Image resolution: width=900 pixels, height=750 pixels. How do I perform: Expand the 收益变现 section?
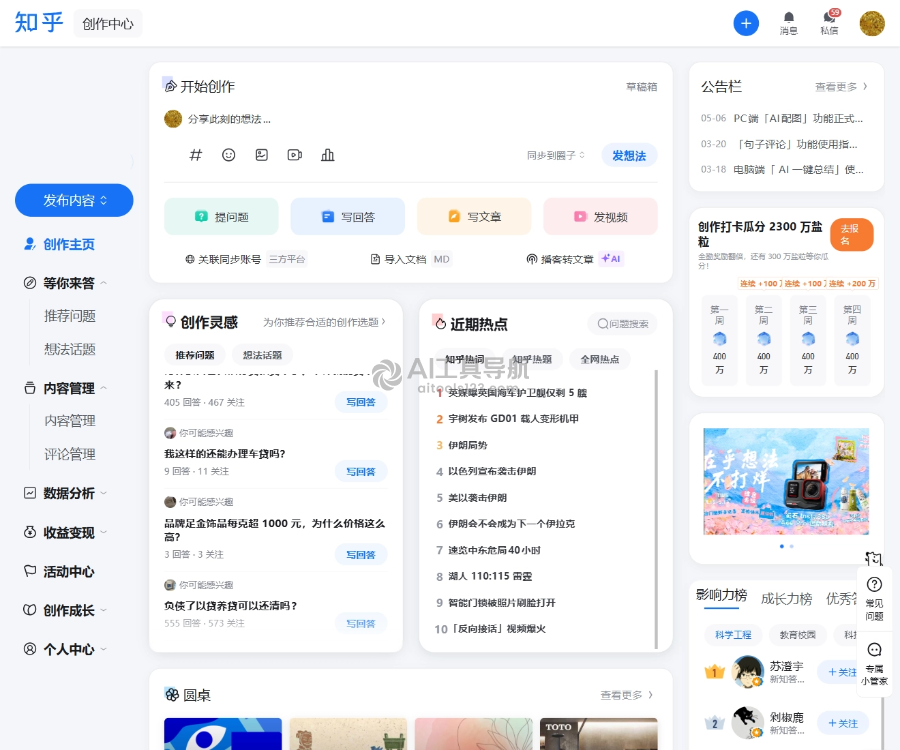[104, 532]
